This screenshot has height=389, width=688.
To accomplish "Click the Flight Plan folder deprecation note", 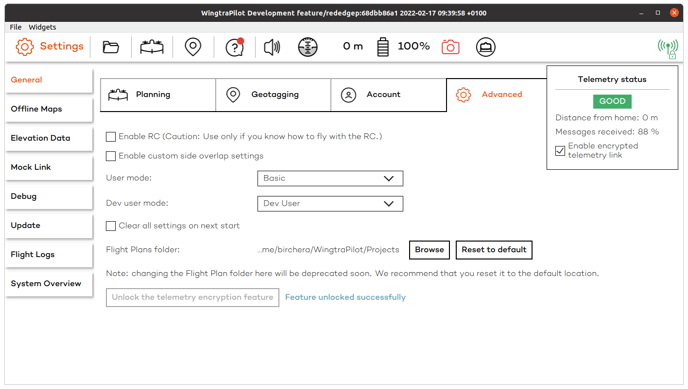I will pos(352,274).
